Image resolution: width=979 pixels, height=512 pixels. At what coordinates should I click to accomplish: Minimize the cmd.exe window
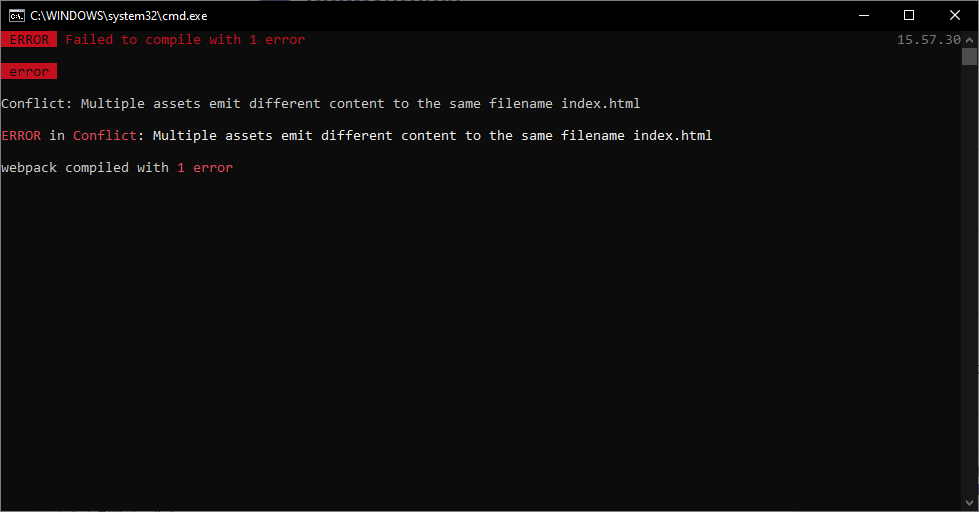864,16
